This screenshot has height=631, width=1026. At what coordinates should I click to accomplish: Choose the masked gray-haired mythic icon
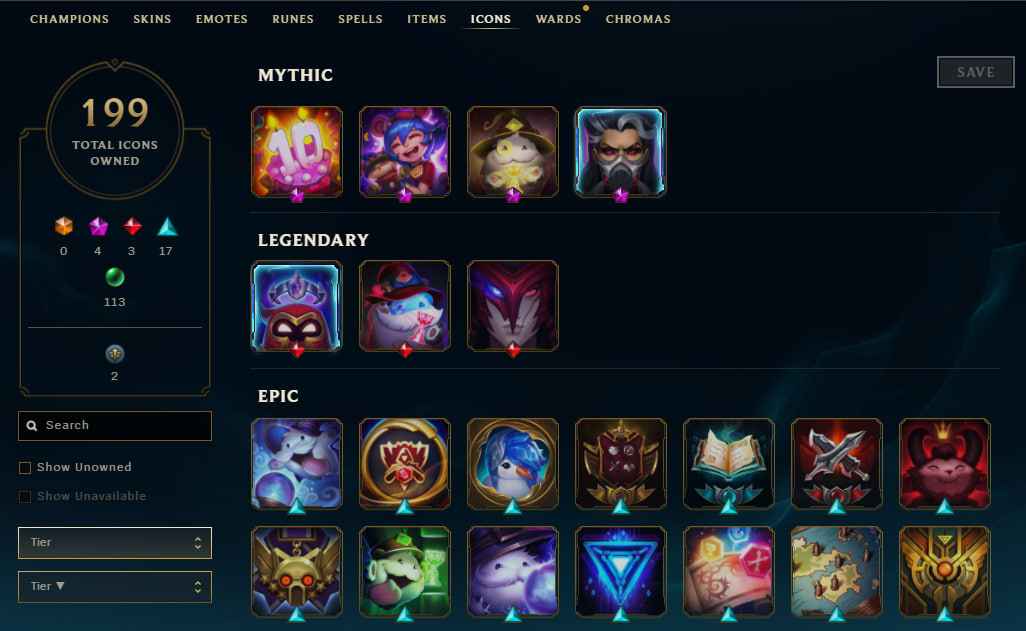(620, 152)
